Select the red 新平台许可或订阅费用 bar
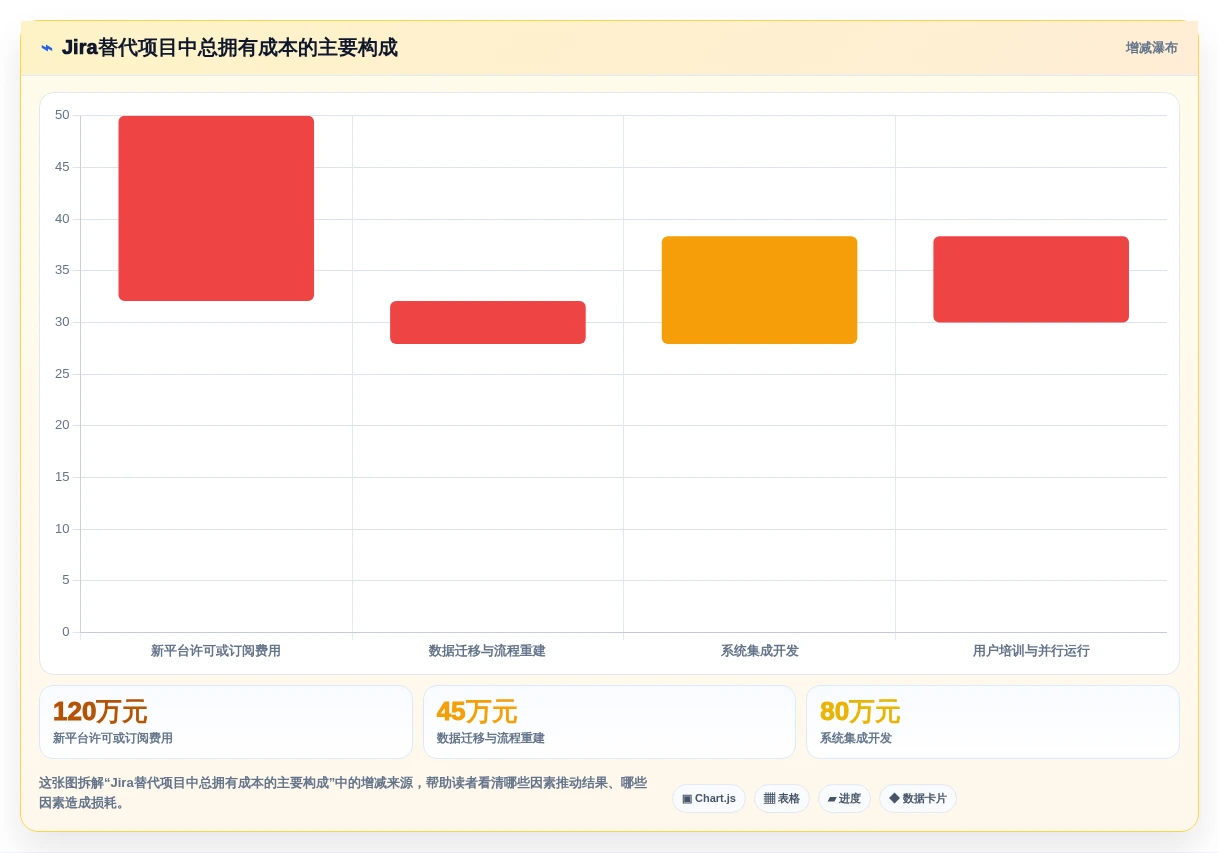Viewport: 1219px width, 853px height. [216, 208]
